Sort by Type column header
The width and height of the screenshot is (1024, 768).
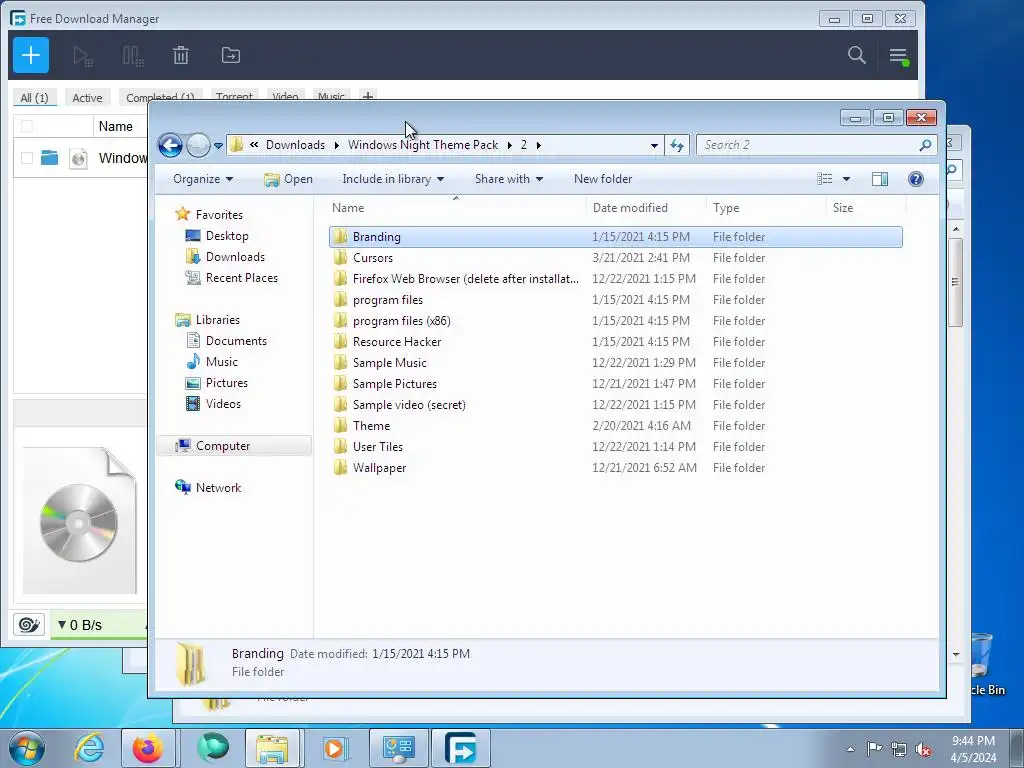(766, 208)
